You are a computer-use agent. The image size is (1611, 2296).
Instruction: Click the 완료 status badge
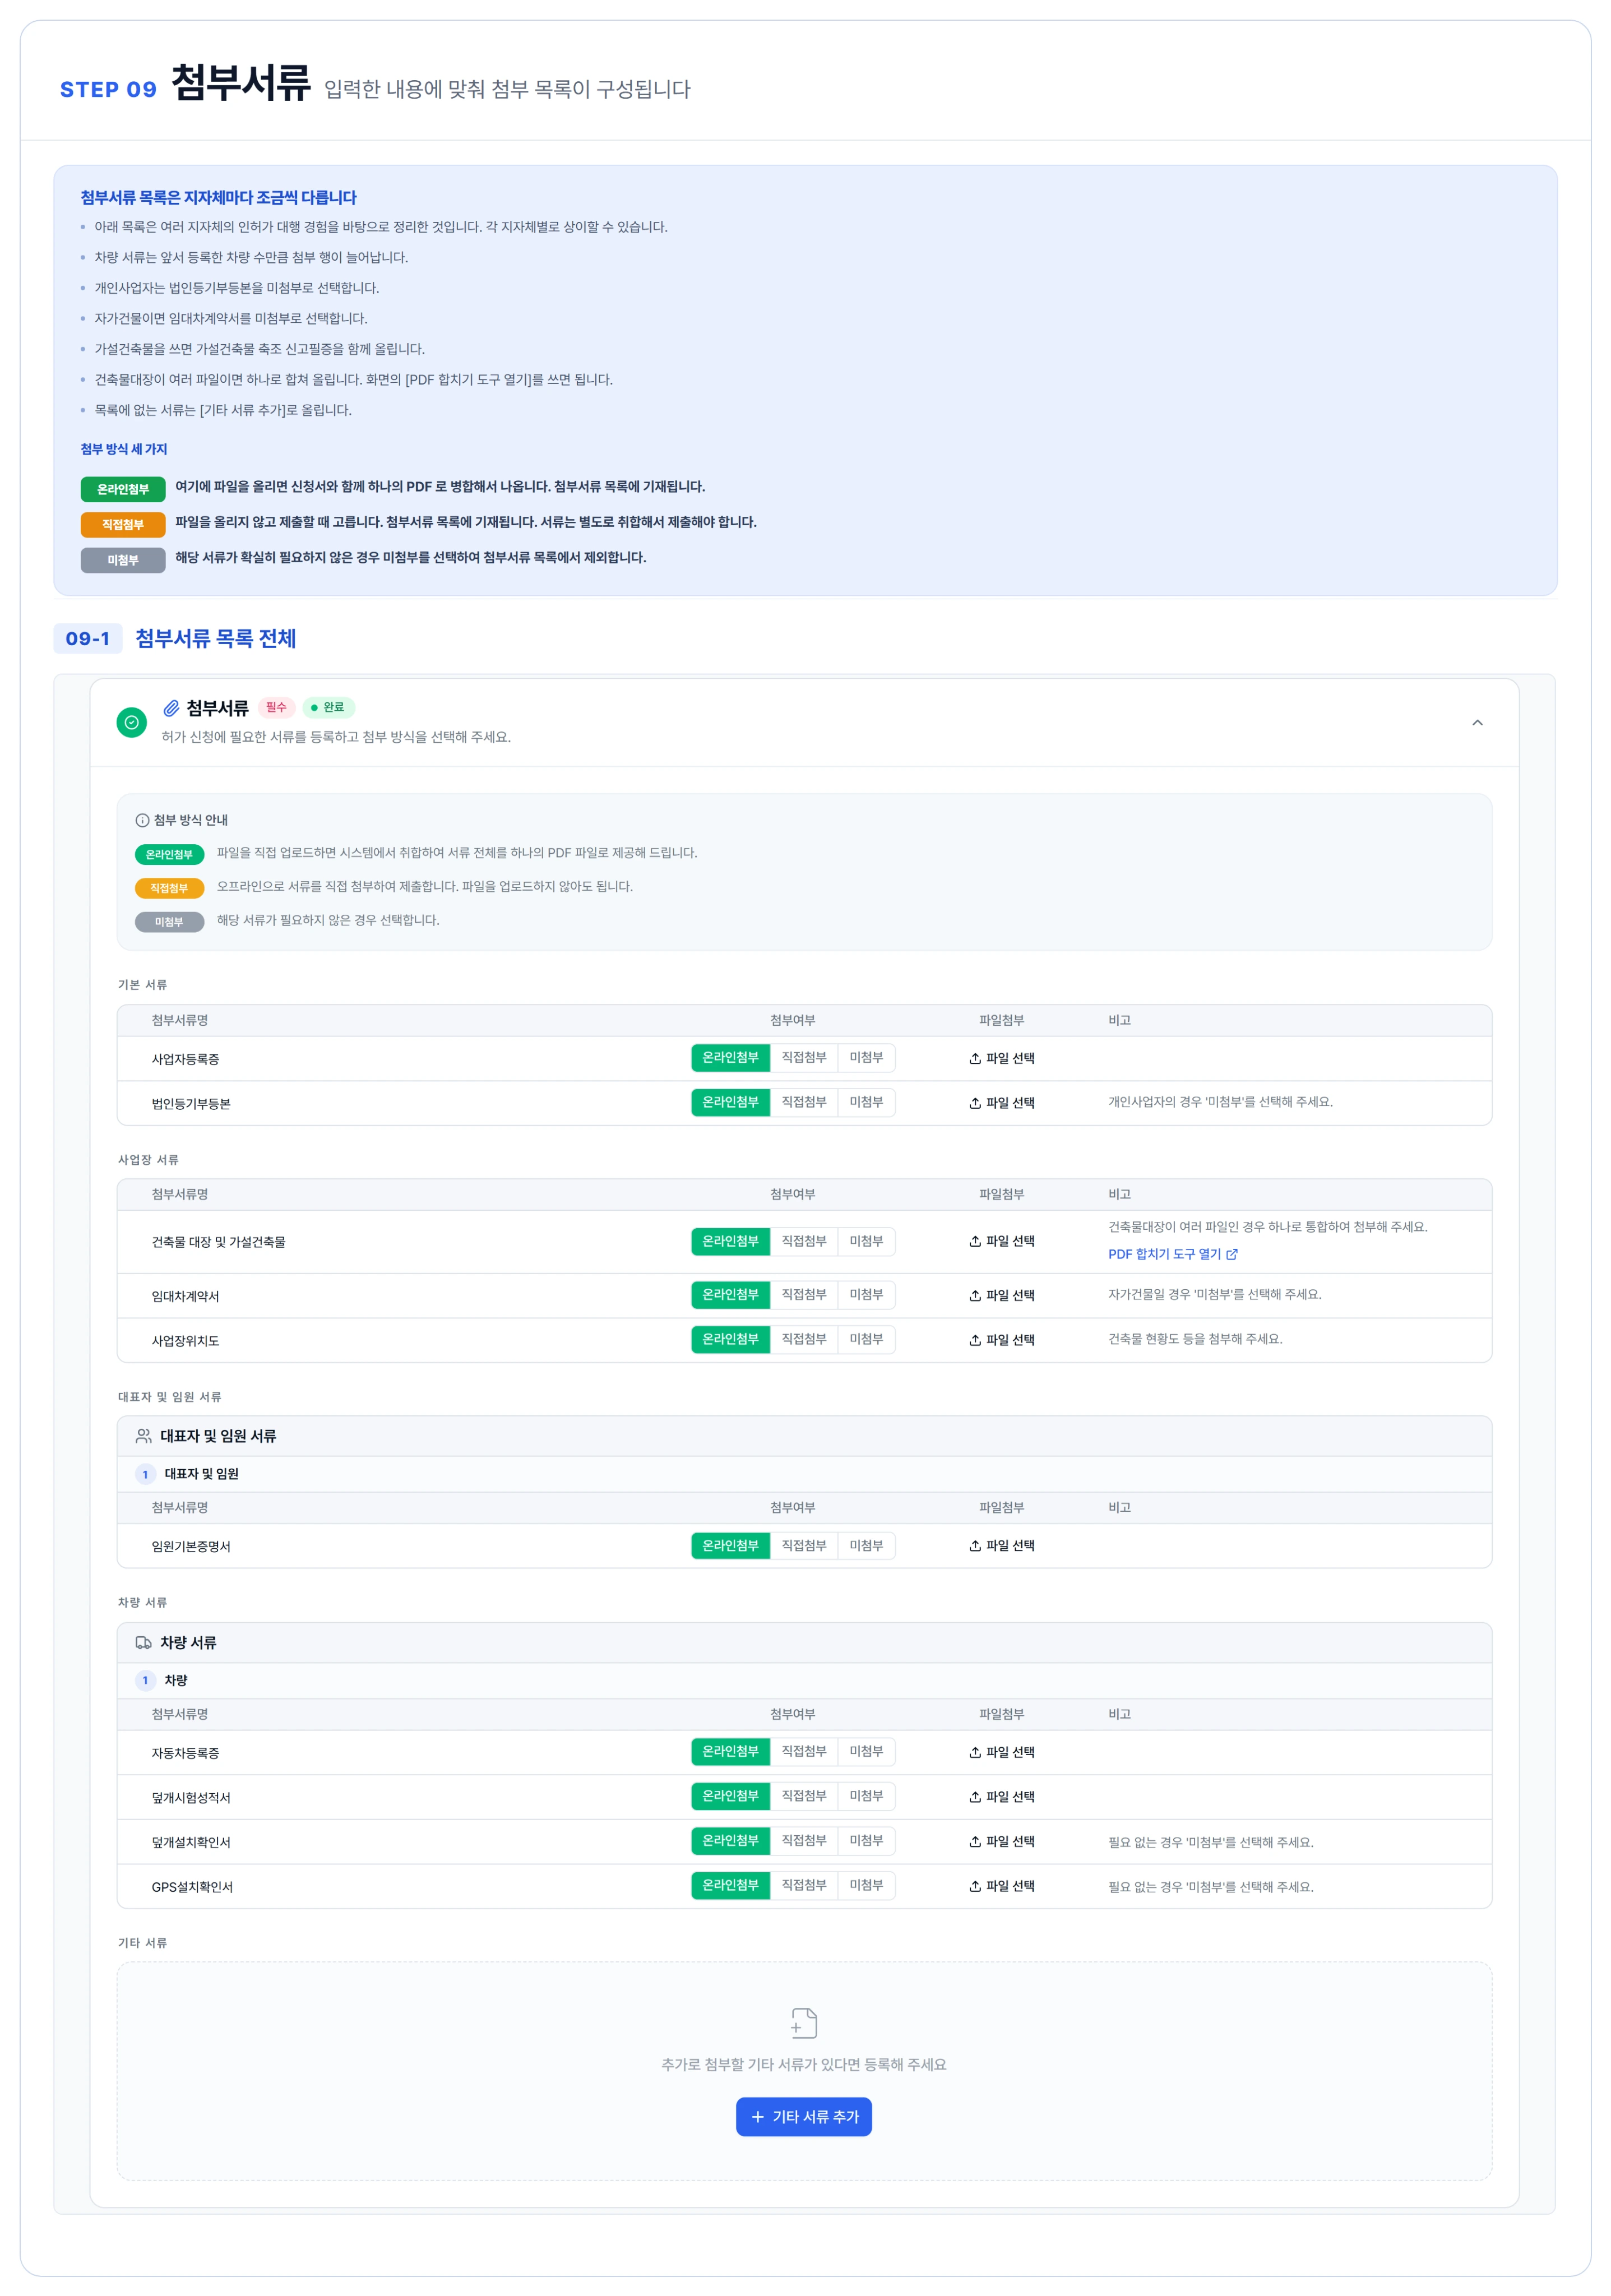pos(328,708)
